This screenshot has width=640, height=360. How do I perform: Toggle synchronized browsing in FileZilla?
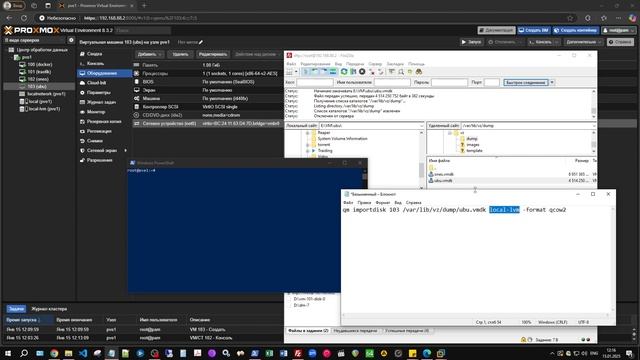[x=410, y=72]
